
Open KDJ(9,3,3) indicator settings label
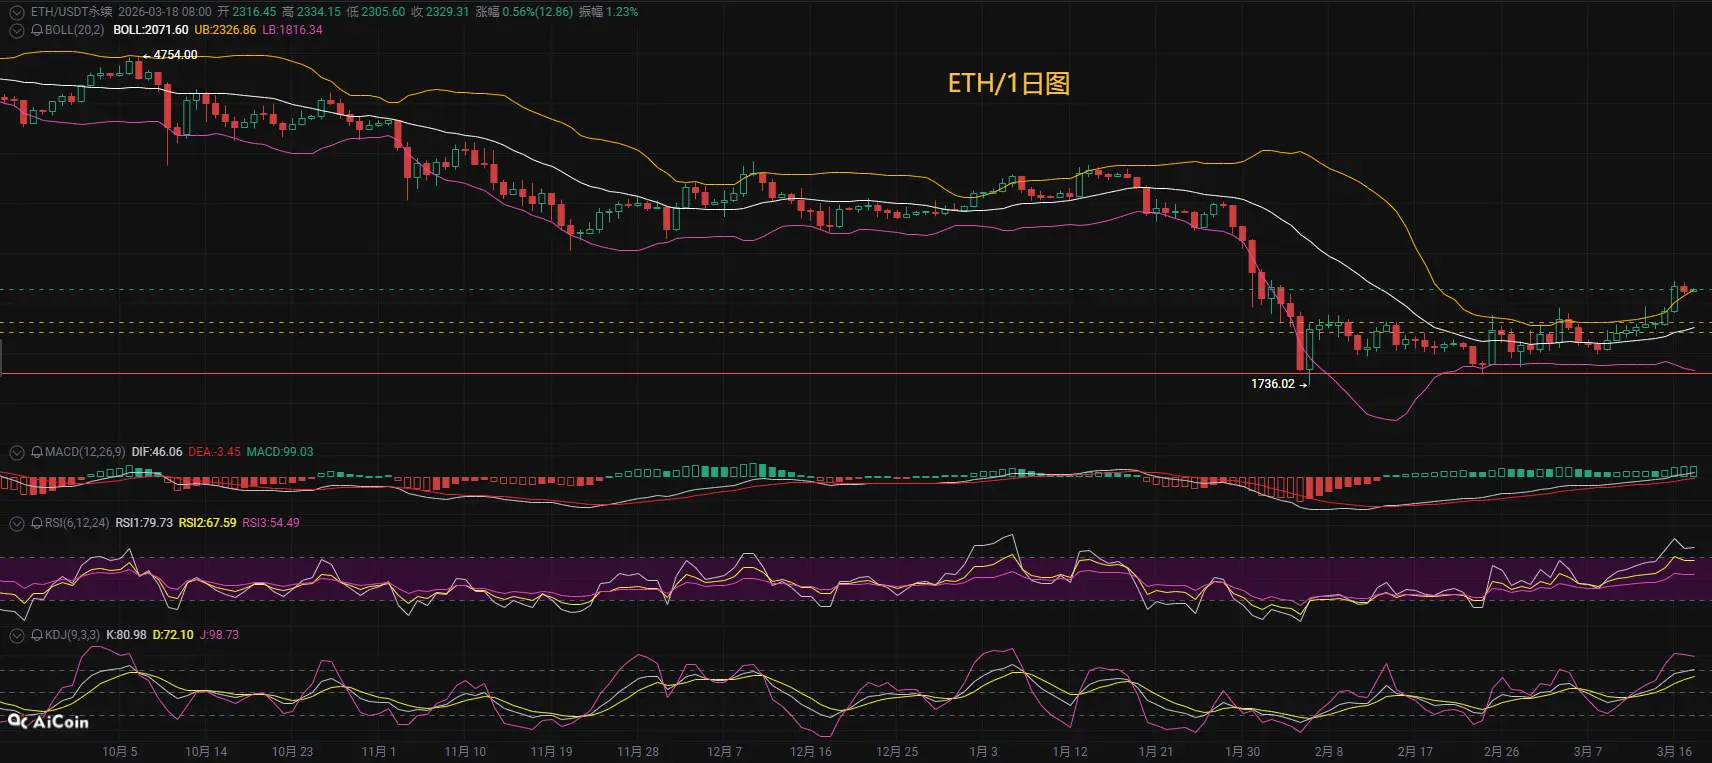coord(72,635)
